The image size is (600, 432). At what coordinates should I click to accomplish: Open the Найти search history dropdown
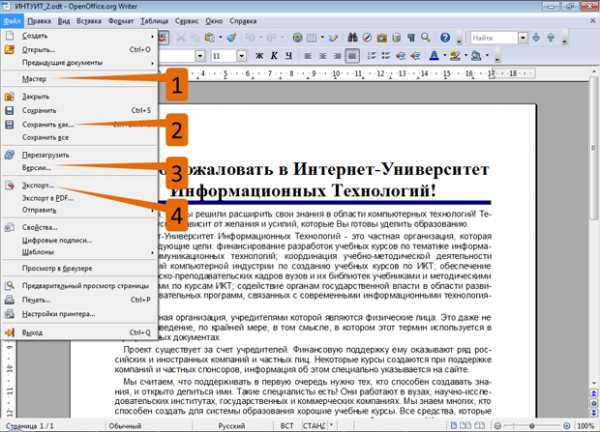click(523, 37)
